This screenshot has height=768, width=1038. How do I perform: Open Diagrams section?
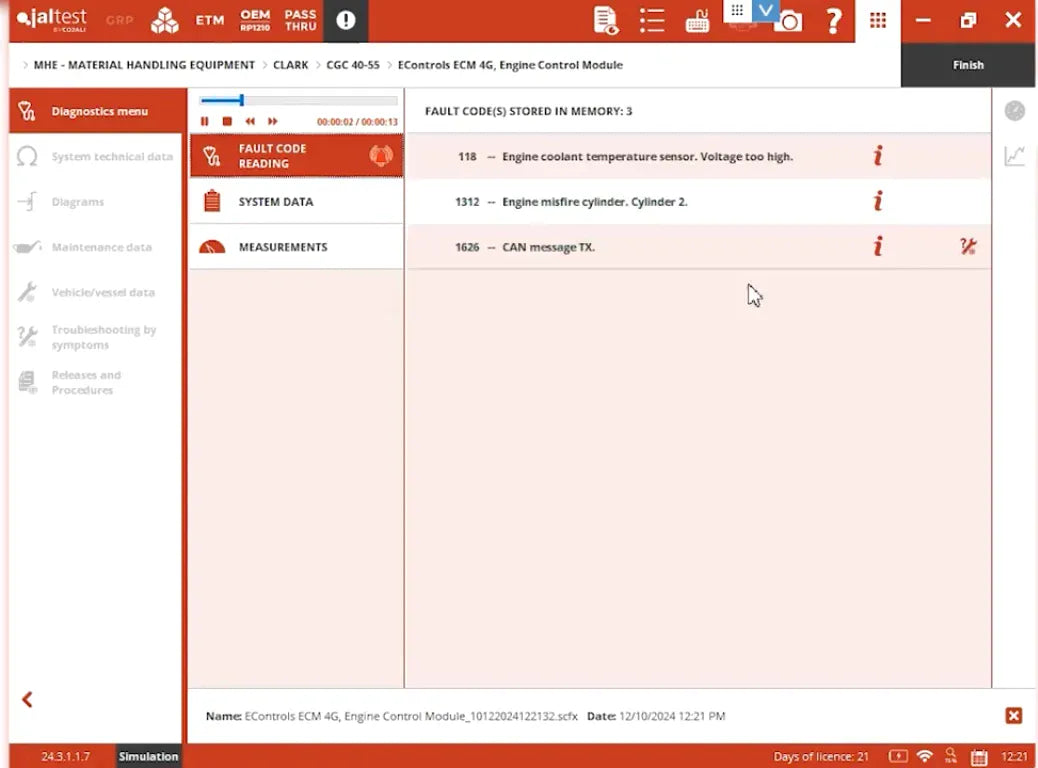point(96,202)
